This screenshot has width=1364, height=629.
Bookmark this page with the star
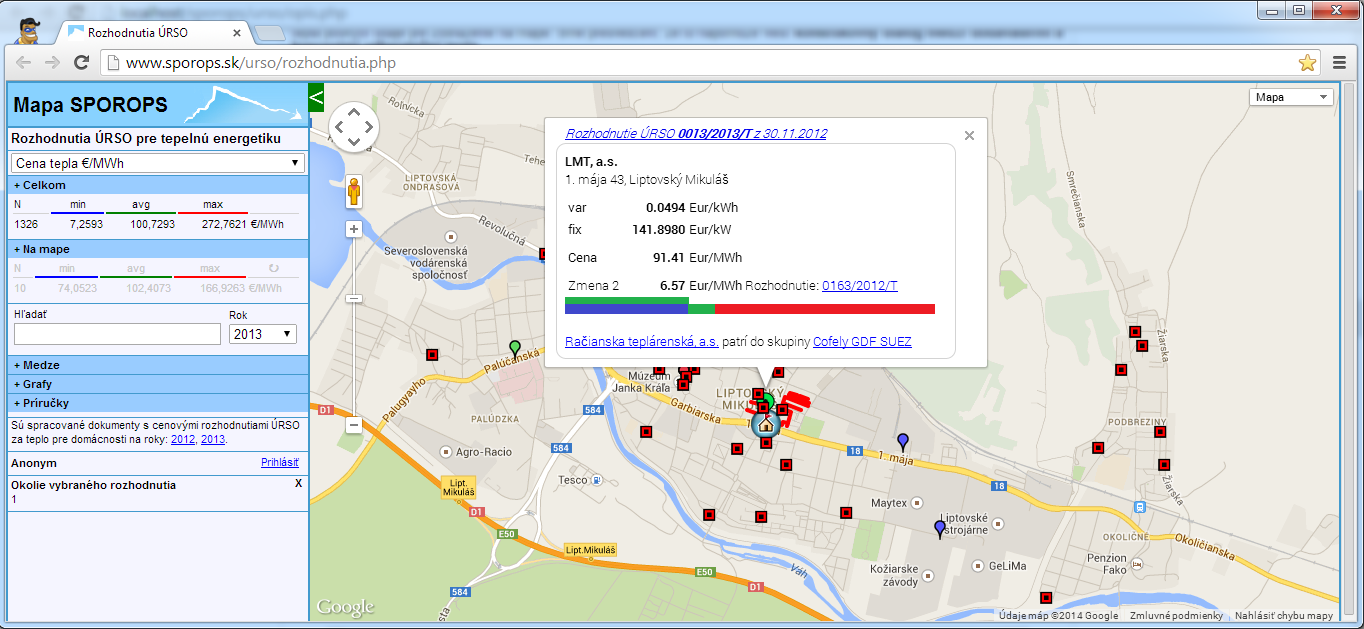point(1307,63)
